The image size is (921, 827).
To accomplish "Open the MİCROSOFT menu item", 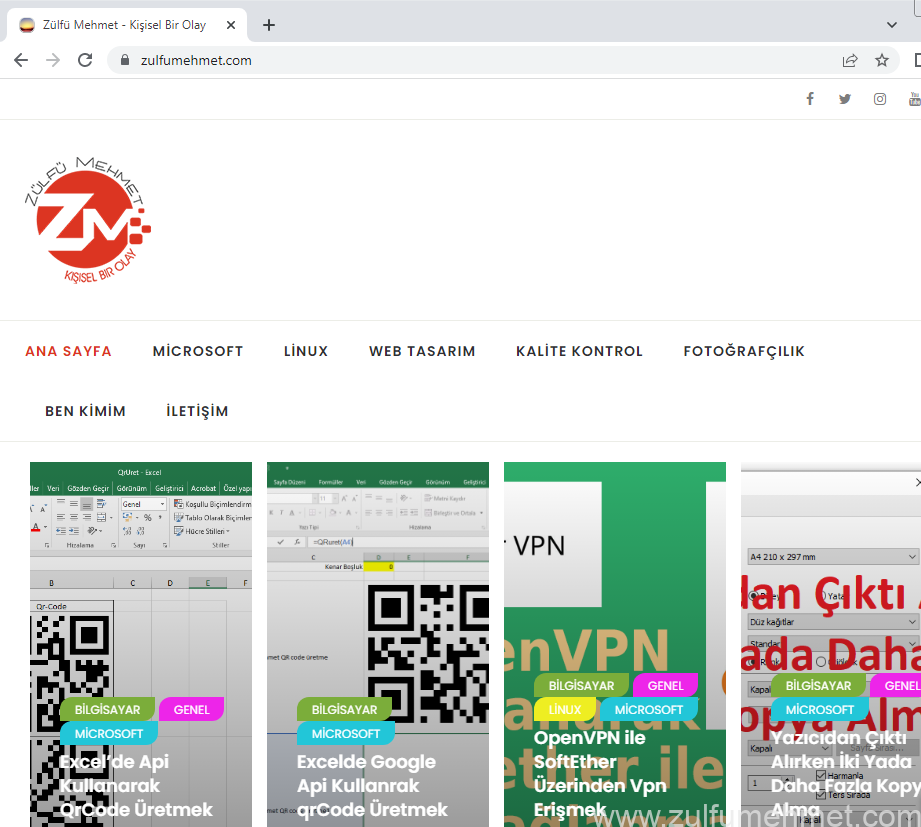I will tap(198, 351).
